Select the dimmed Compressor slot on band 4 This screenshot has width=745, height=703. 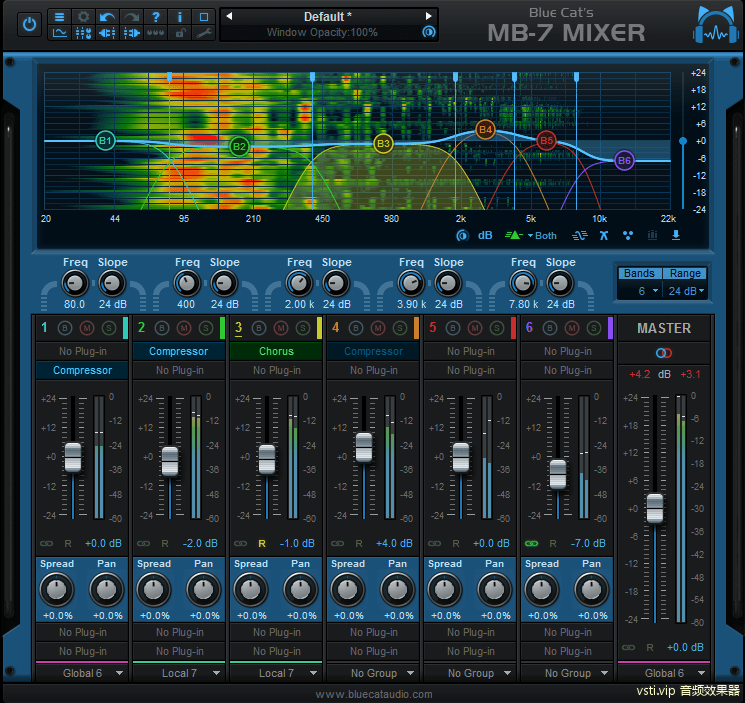[x=373, y=352]
